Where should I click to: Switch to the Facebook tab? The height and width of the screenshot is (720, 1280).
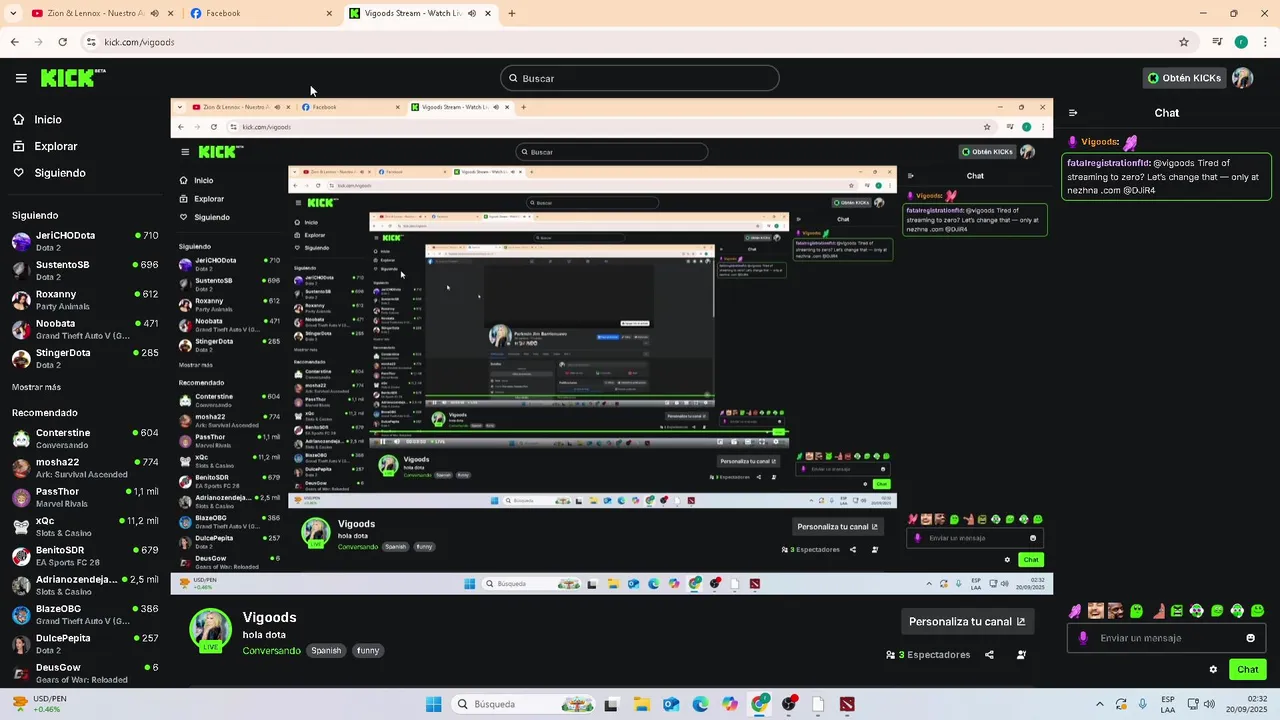262,13
